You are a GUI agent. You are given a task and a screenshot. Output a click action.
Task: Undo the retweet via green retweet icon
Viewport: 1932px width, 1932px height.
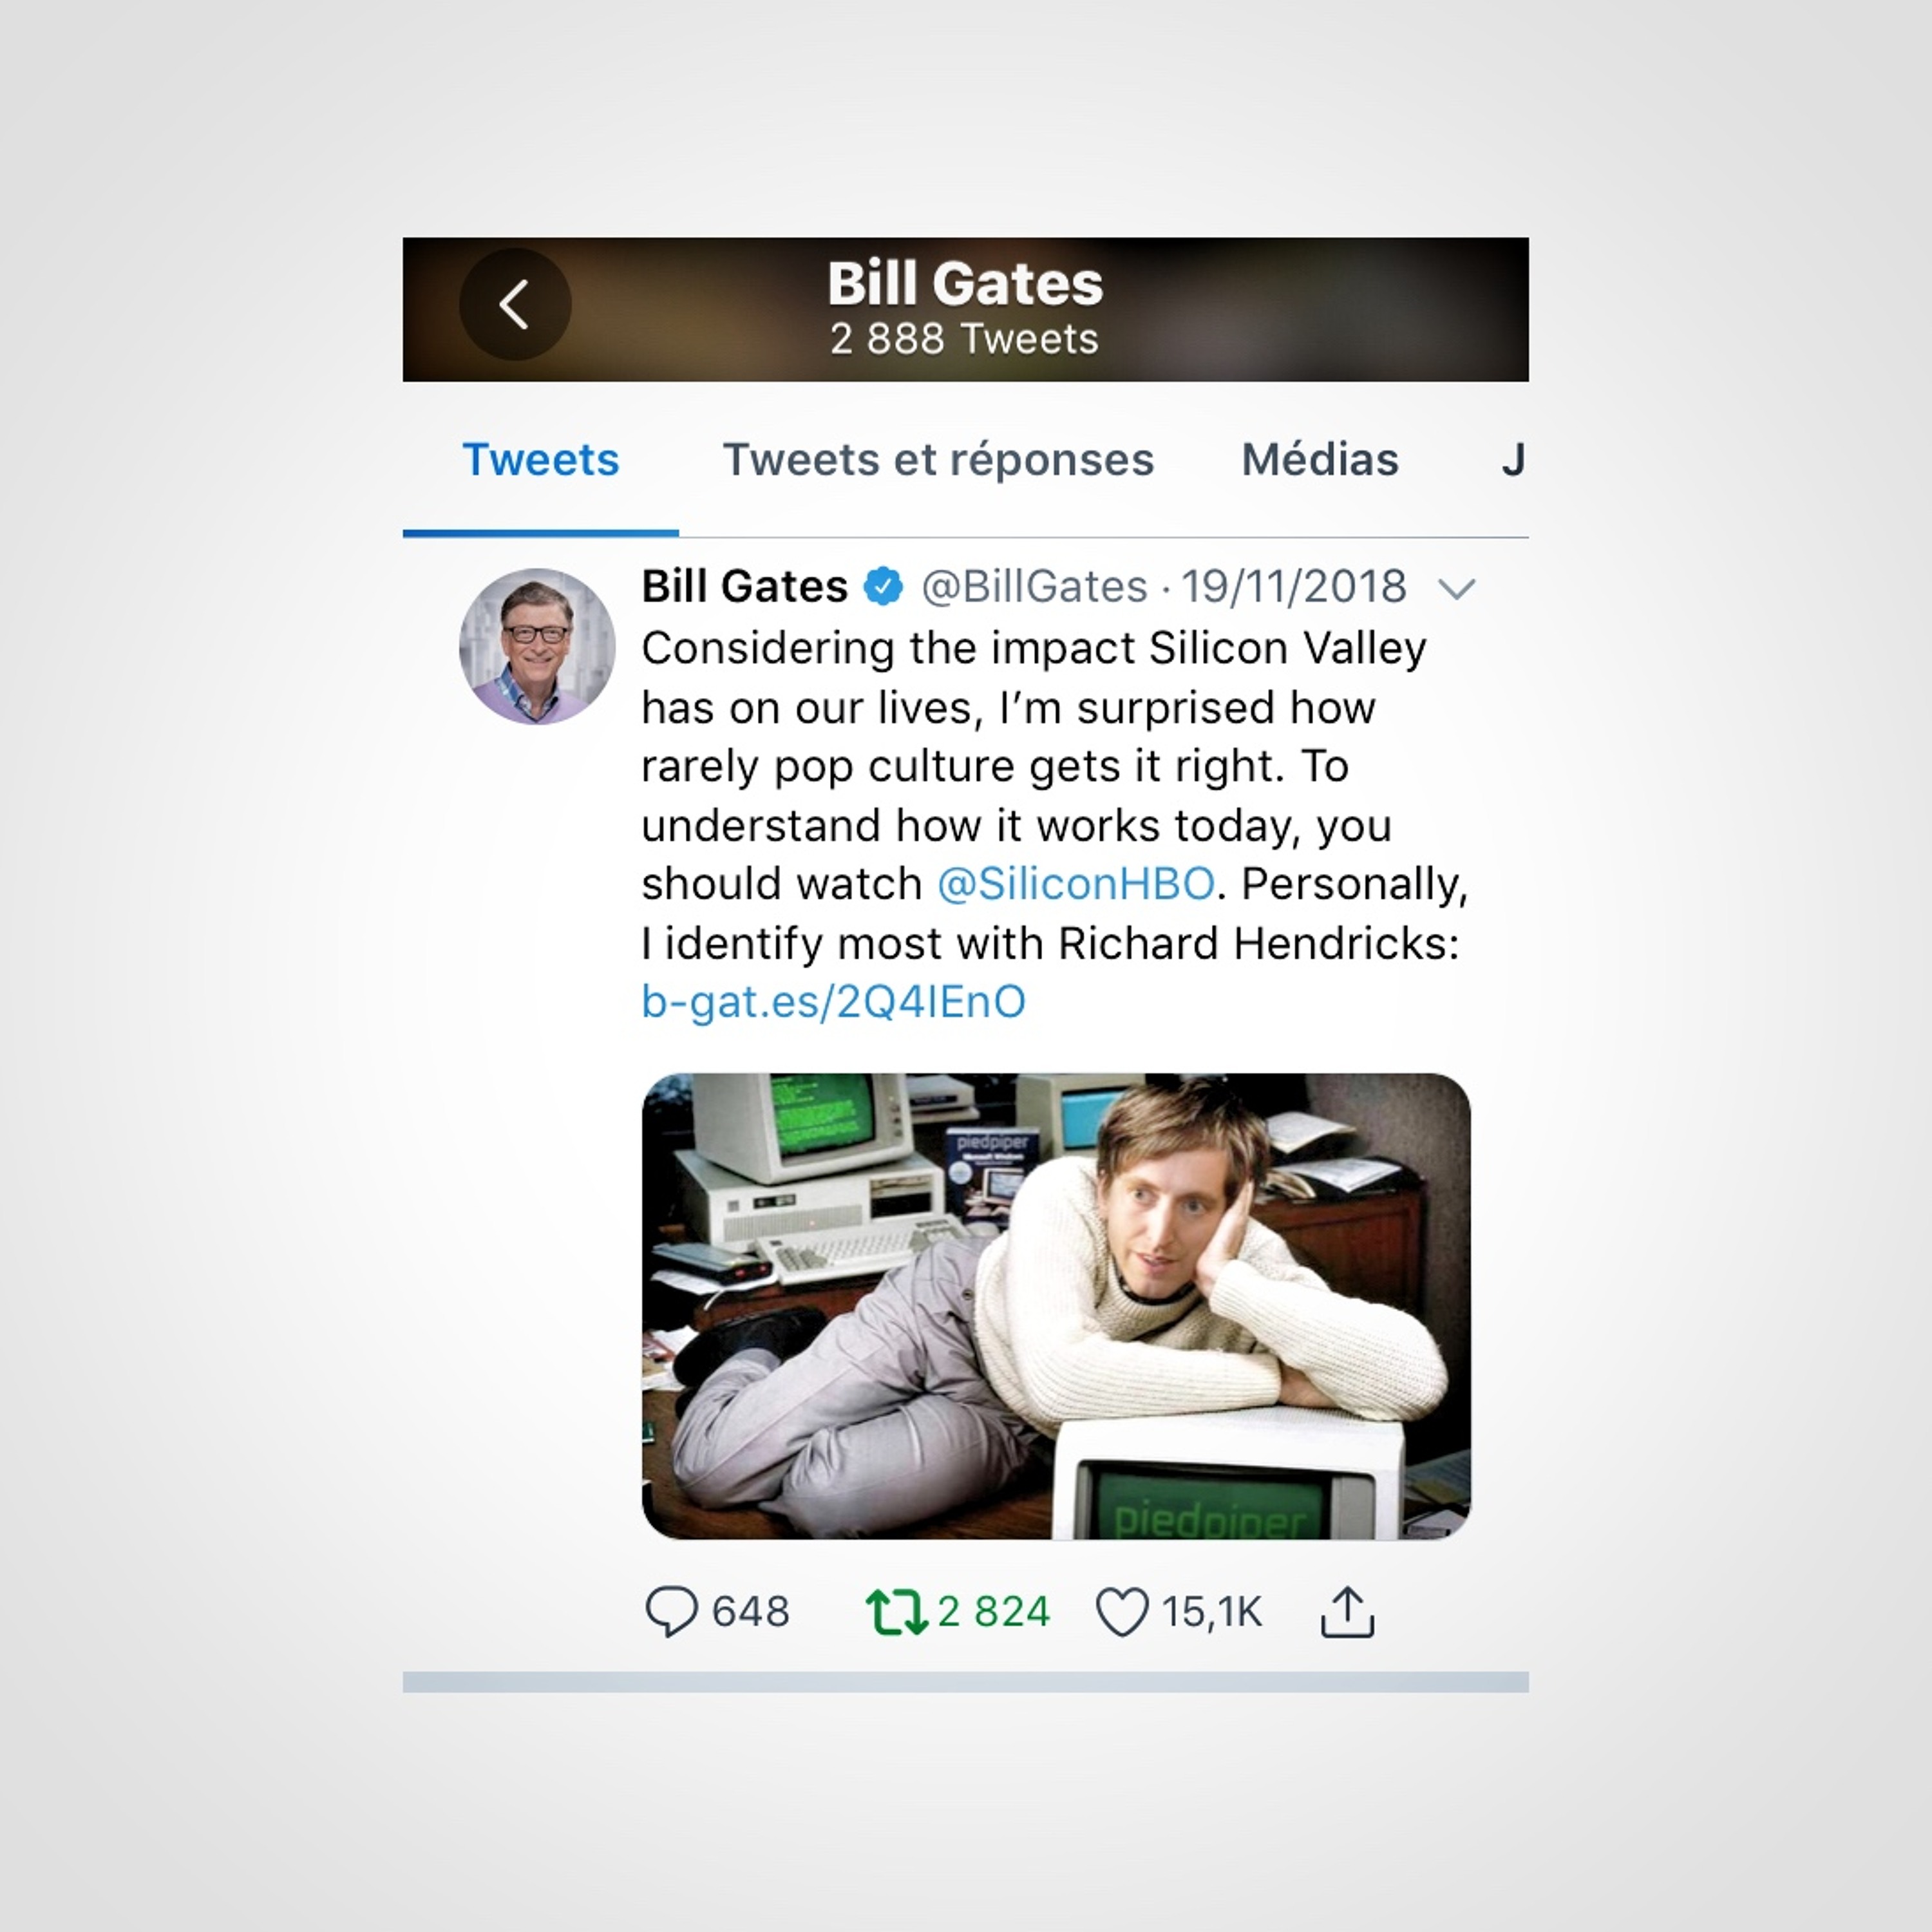pos(896,1612)
